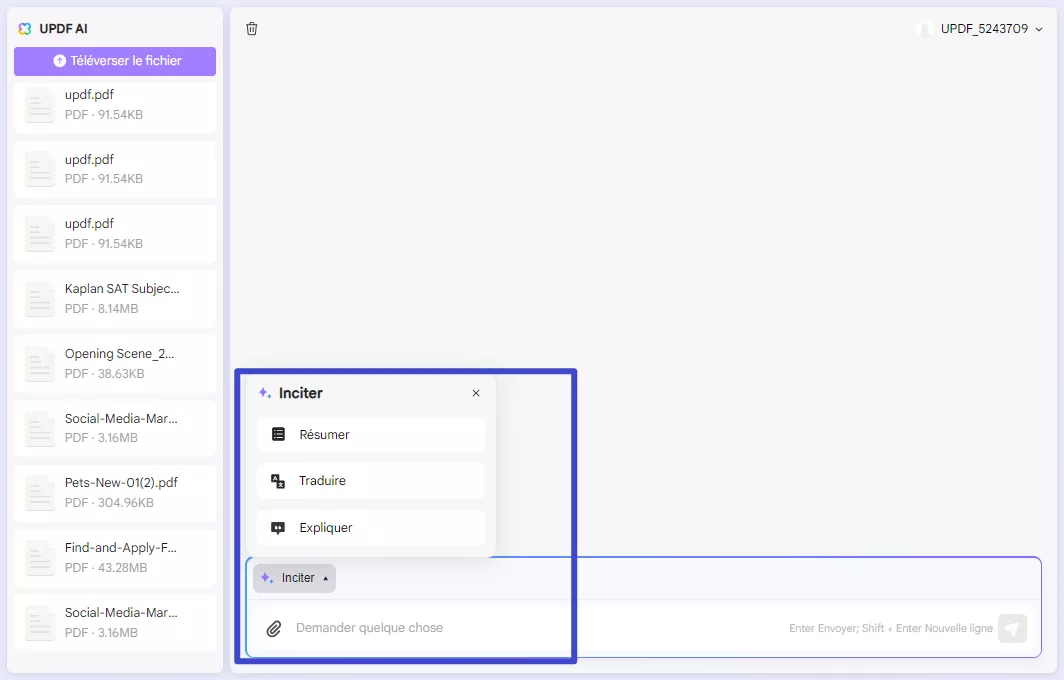
Task: Open the Inciter prompt selector
Action: [294, 578]
